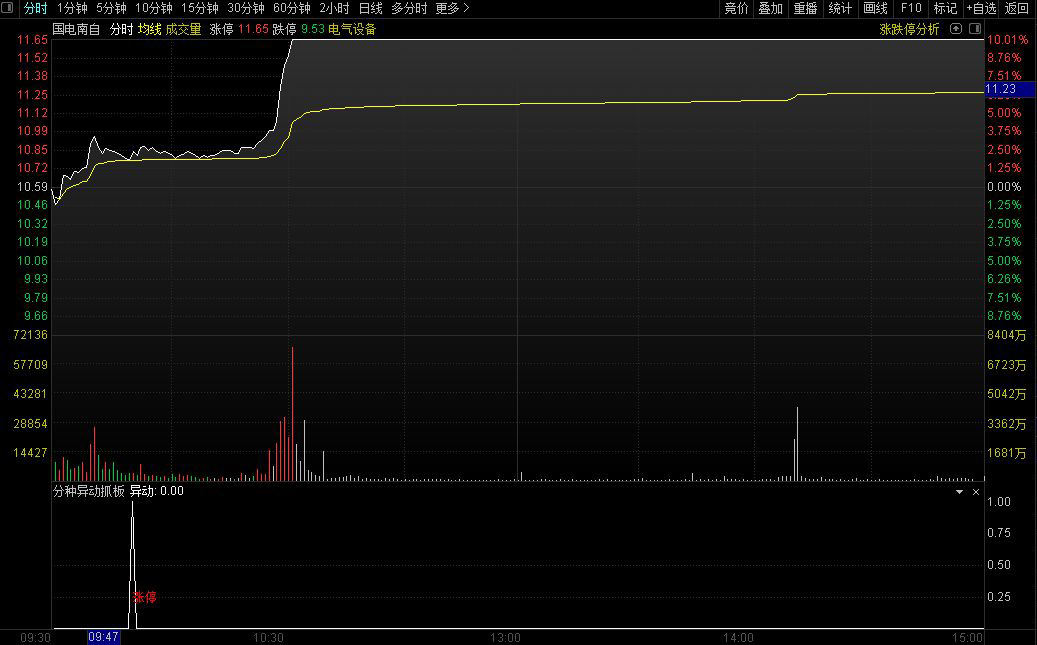
Task: Switch to the 5分钟 chart
Action: (x=111, y=8)
